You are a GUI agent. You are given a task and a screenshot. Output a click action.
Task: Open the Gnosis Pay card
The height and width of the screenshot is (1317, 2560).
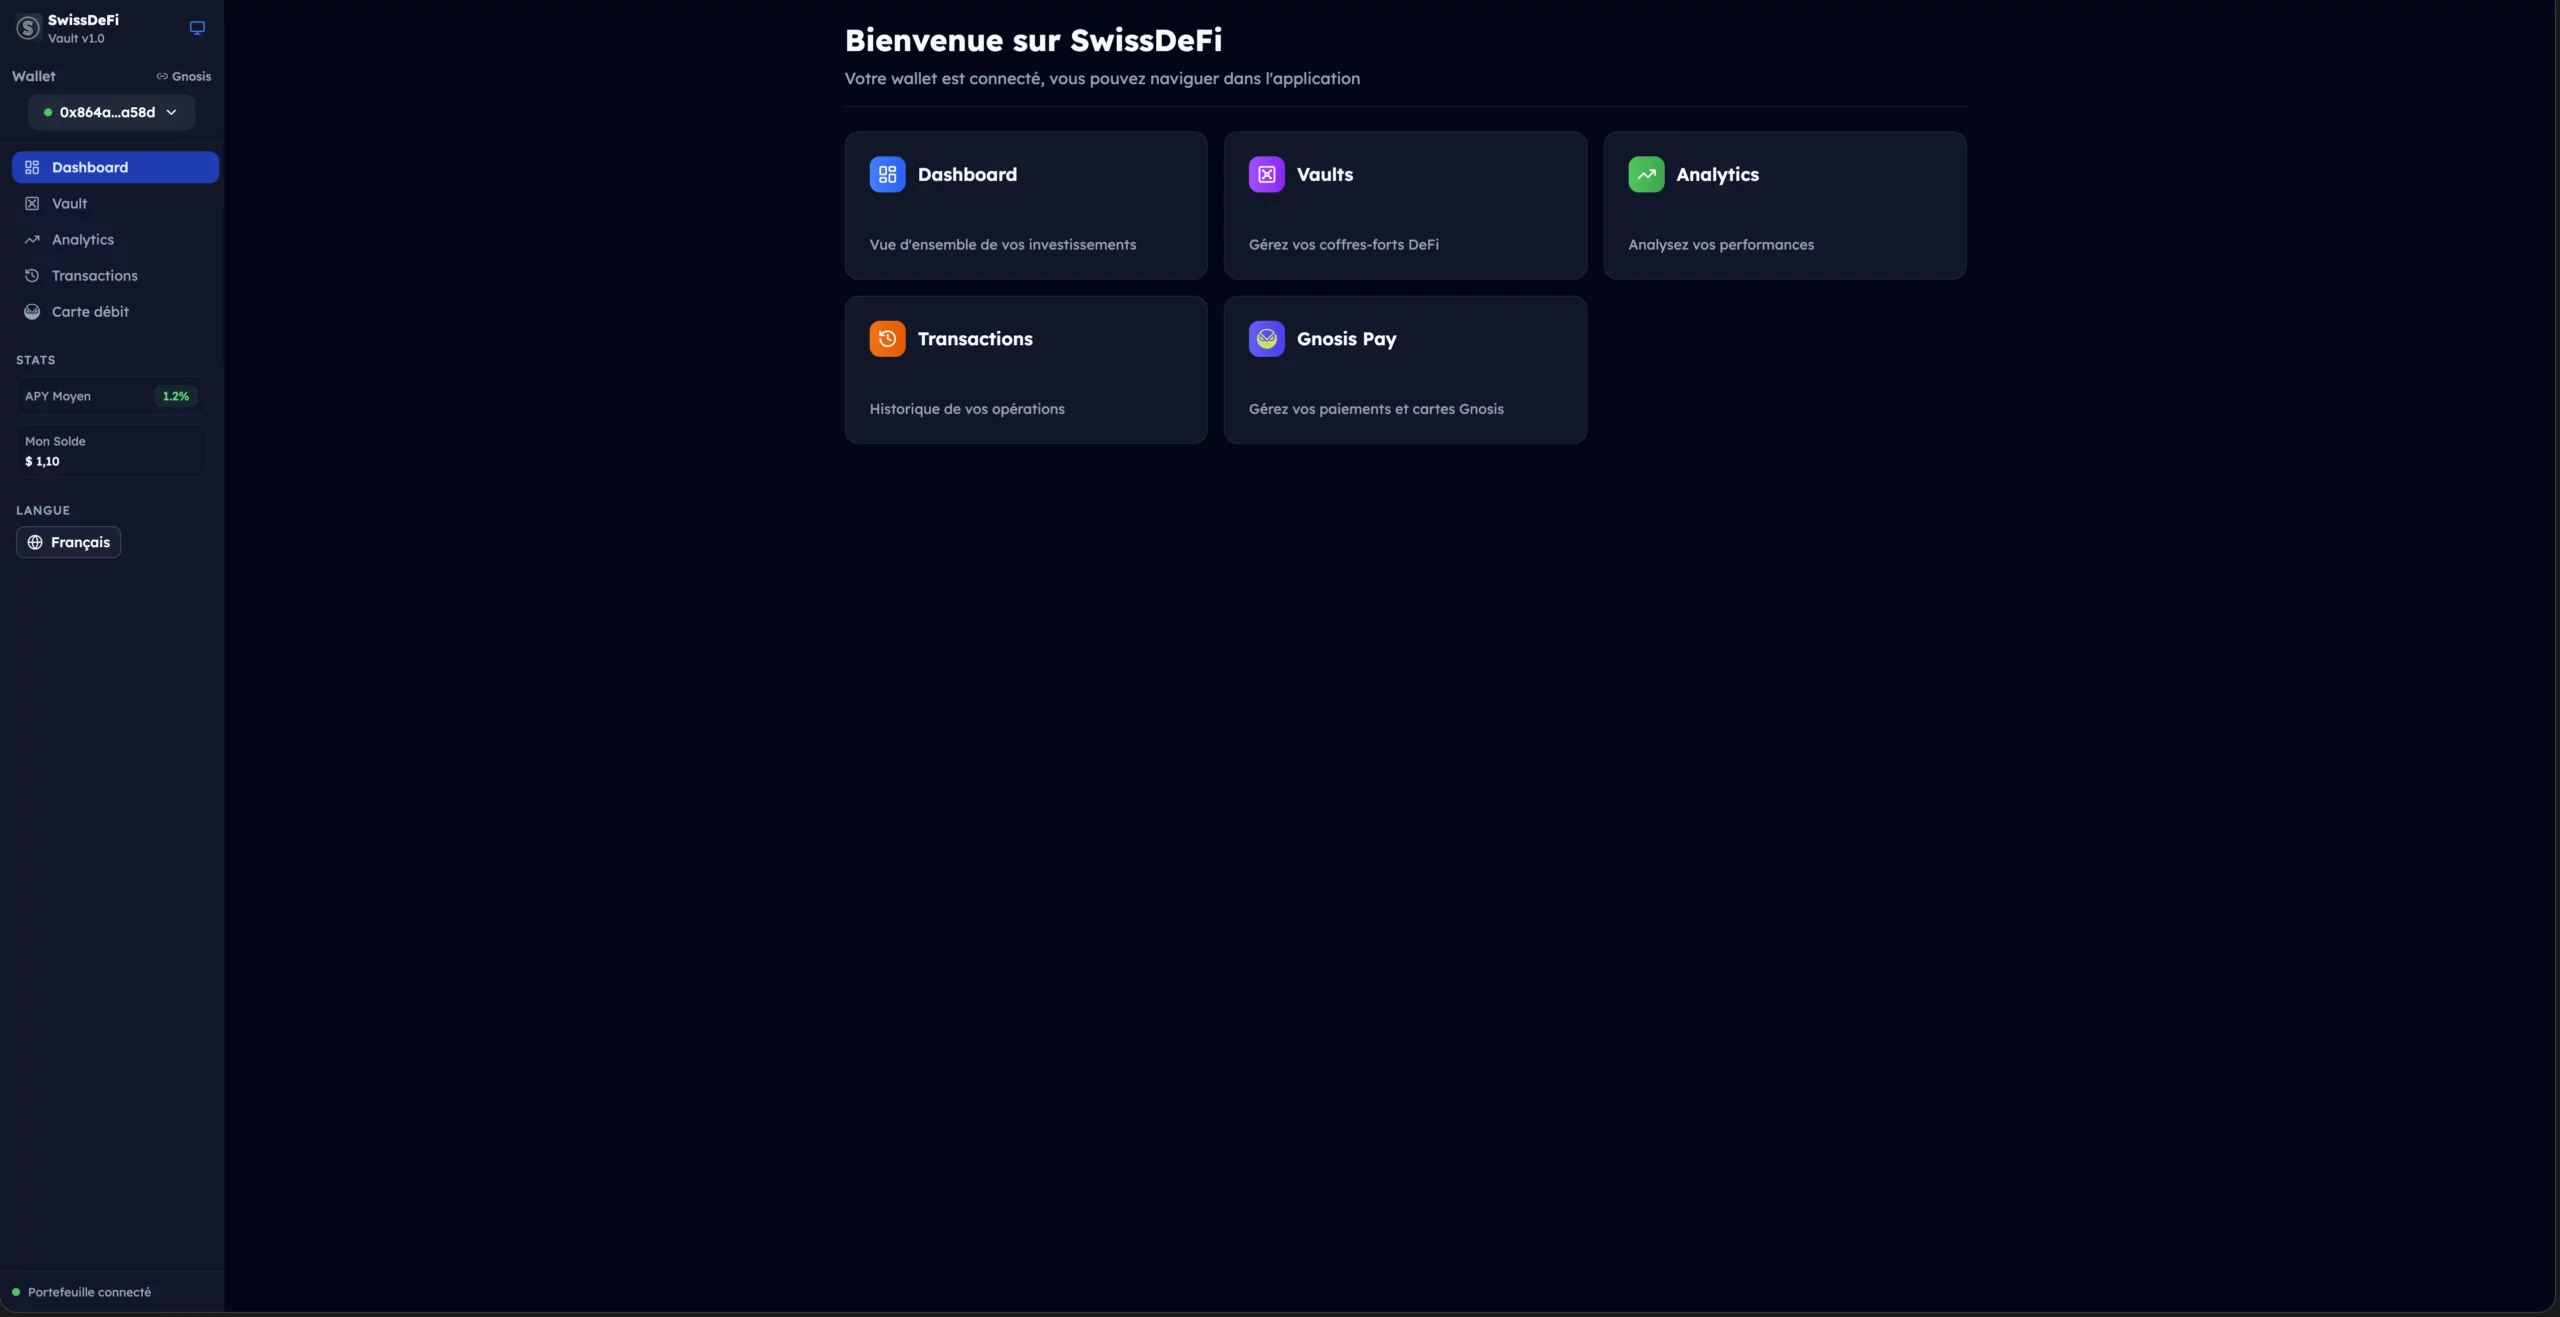[x=1404, y=370]
